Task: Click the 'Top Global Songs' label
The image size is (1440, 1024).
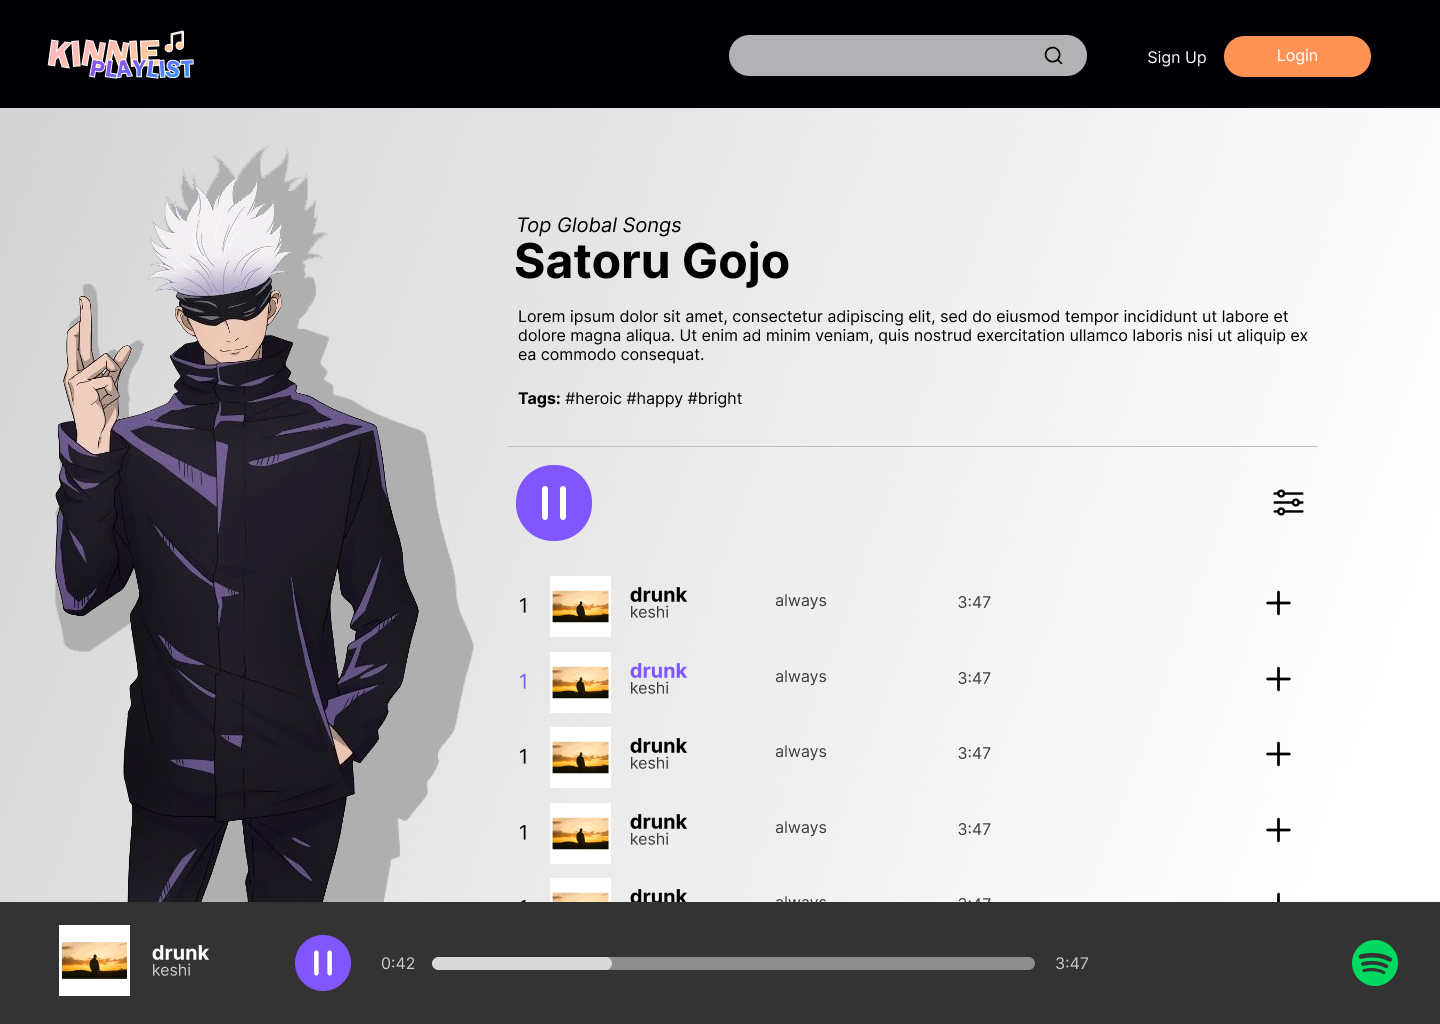Action: [x=599, y=225]
